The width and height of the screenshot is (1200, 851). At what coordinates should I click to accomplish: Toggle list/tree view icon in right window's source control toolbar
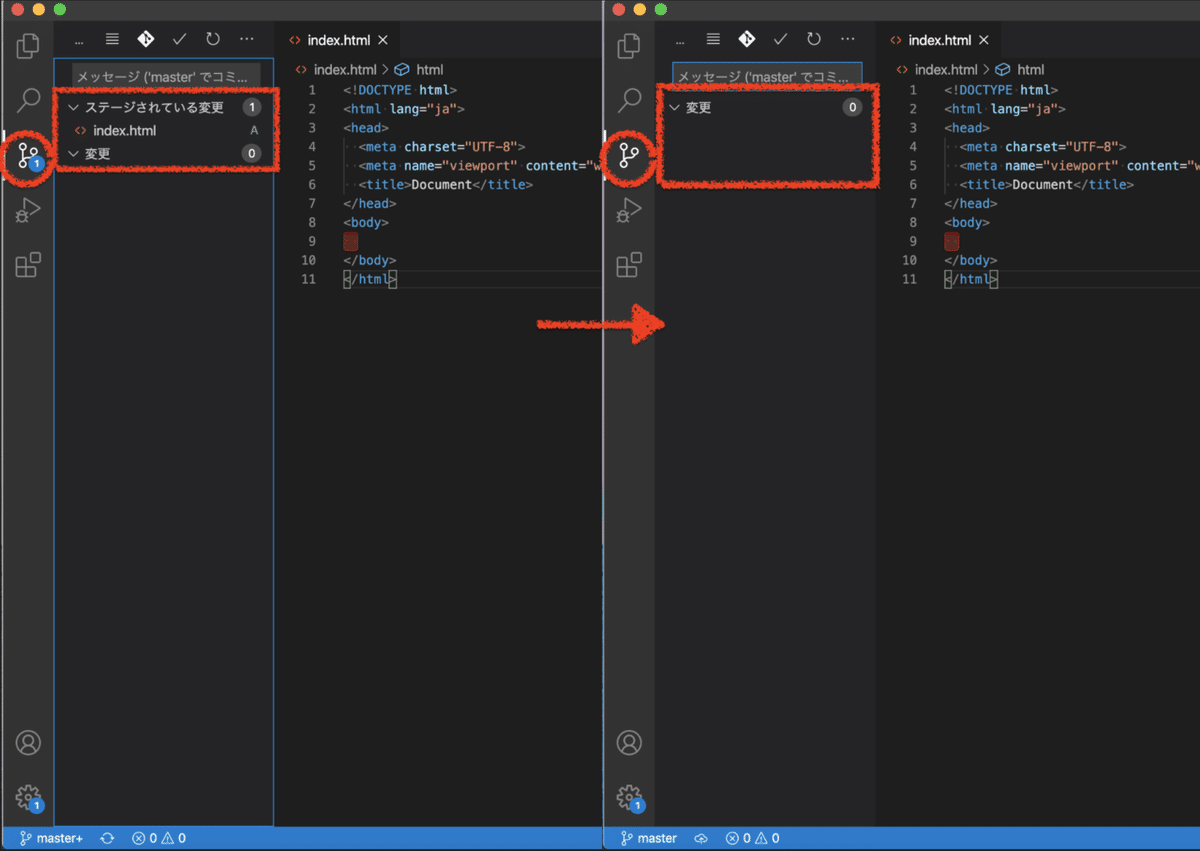pos(713,40)
